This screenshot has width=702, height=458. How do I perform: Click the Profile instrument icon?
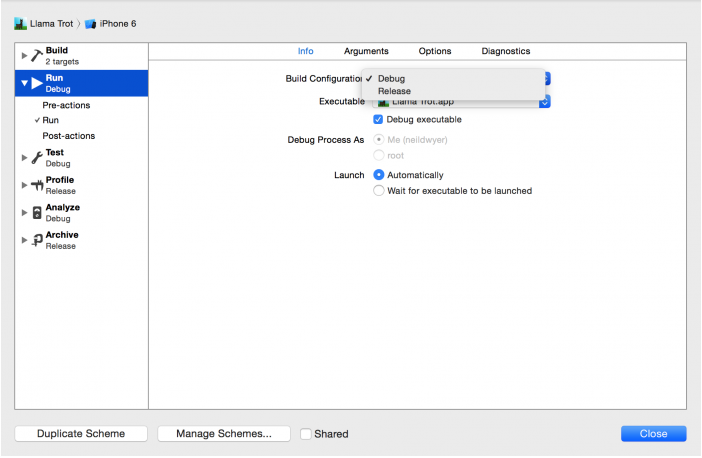(37, 185)
